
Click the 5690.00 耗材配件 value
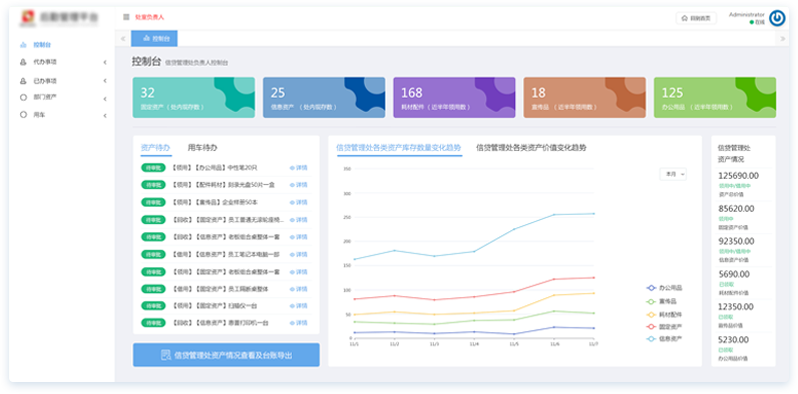(734, 274)
